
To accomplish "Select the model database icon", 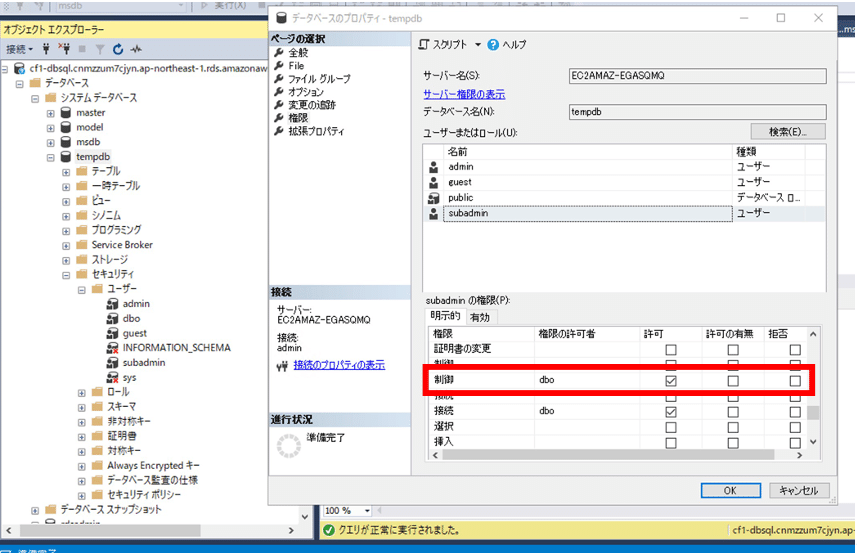I will (x=66, y=127).
